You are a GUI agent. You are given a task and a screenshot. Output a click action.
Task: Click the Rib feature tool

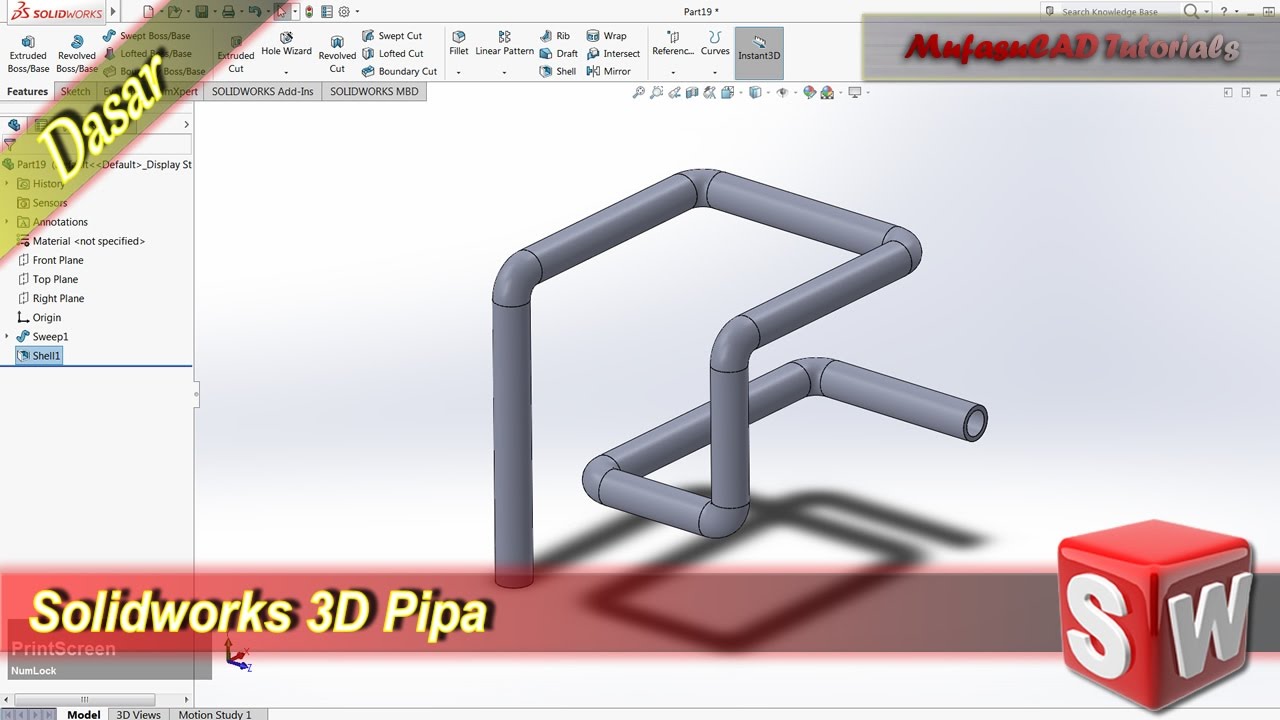click(555, 36)
